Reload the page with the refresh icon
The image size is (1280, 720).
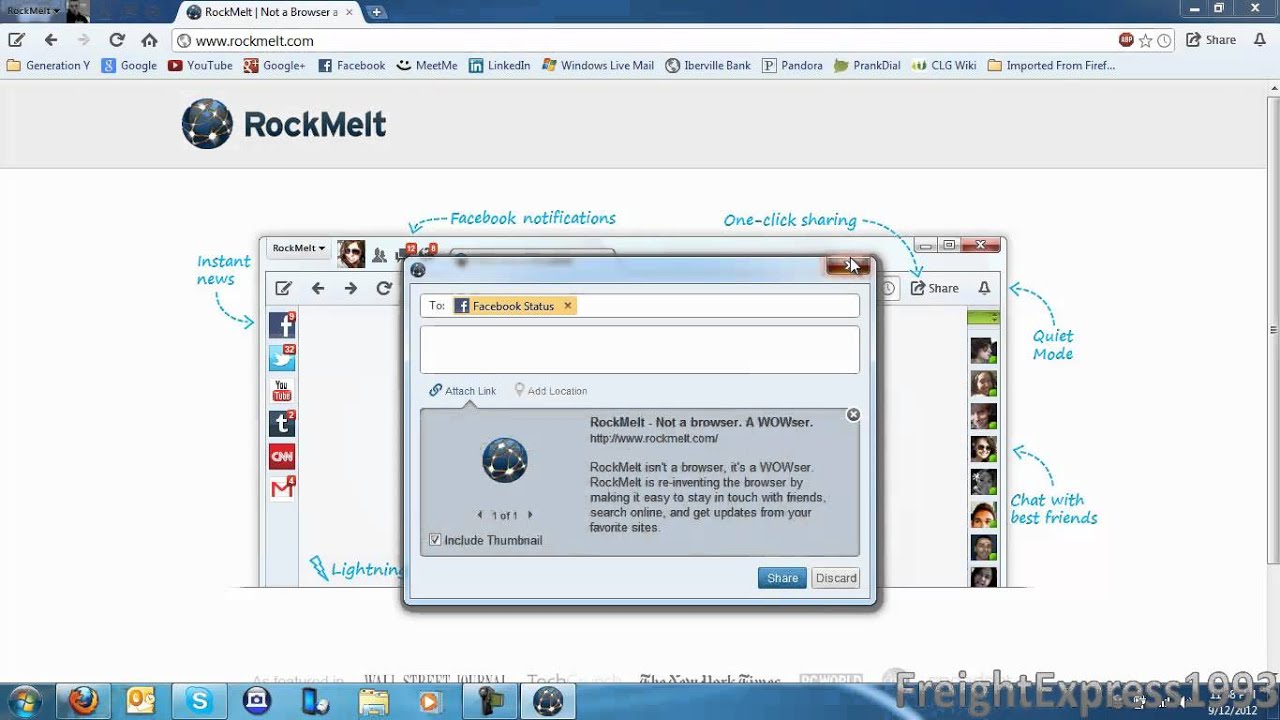coord(116,40)
